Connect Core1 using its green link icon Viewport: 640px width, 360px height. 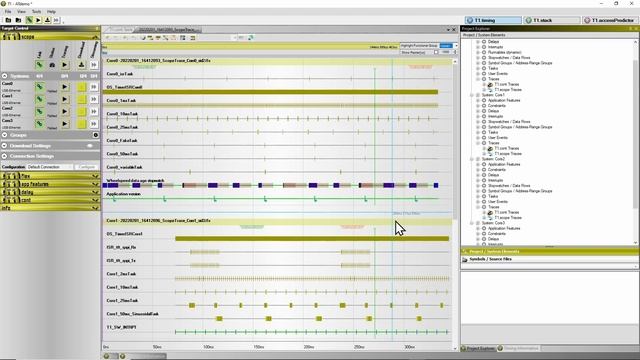pos(40,99)
